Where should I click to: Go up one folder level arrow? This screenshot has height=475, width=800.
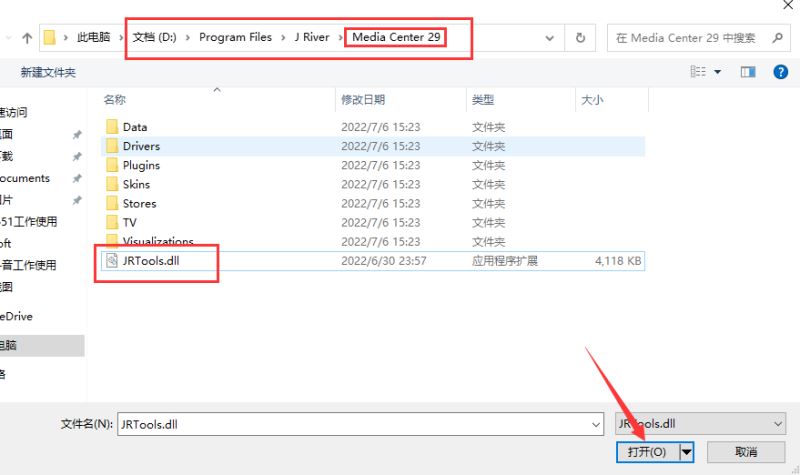click(27, 38)
